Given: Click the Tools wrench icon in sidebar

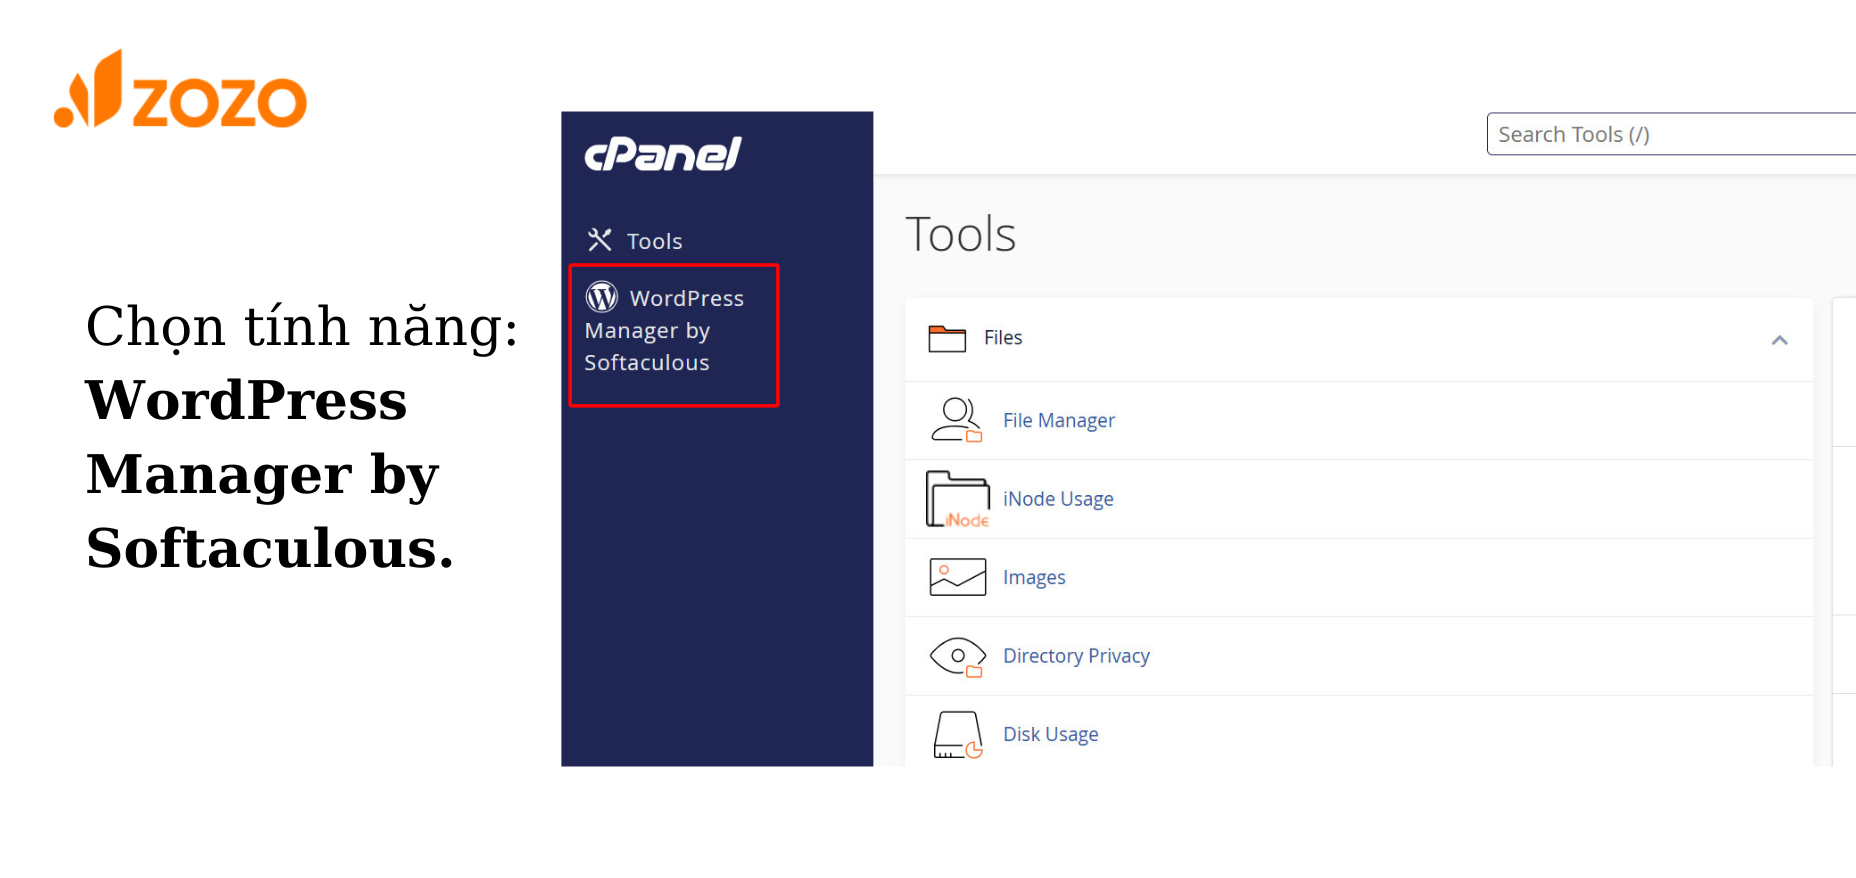Looking at the screenshot, I should [599, 240].
